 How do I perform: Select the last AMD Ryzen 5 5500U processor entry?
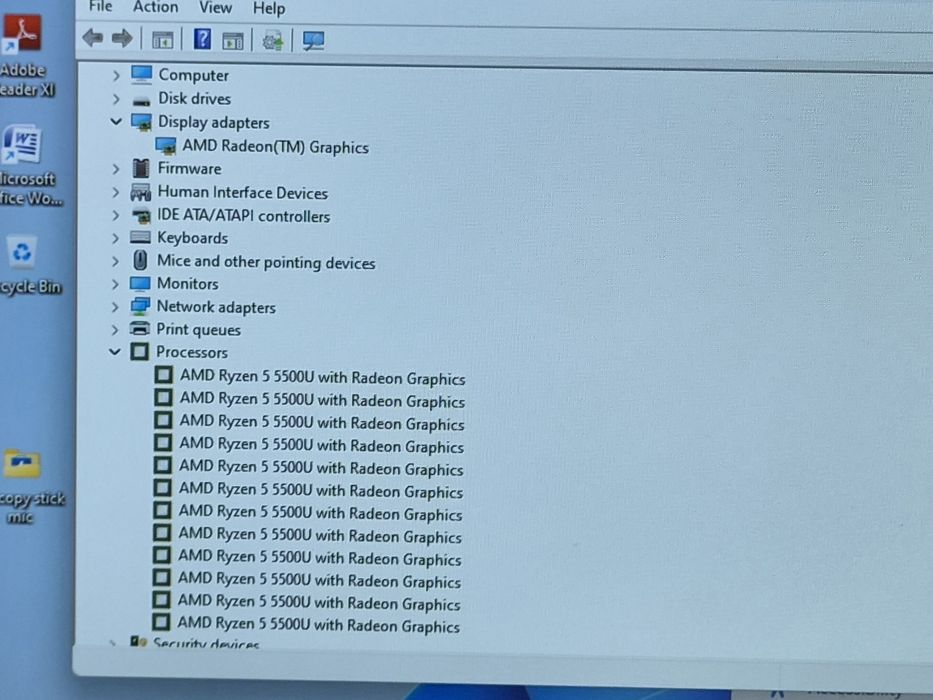[318, 624]
